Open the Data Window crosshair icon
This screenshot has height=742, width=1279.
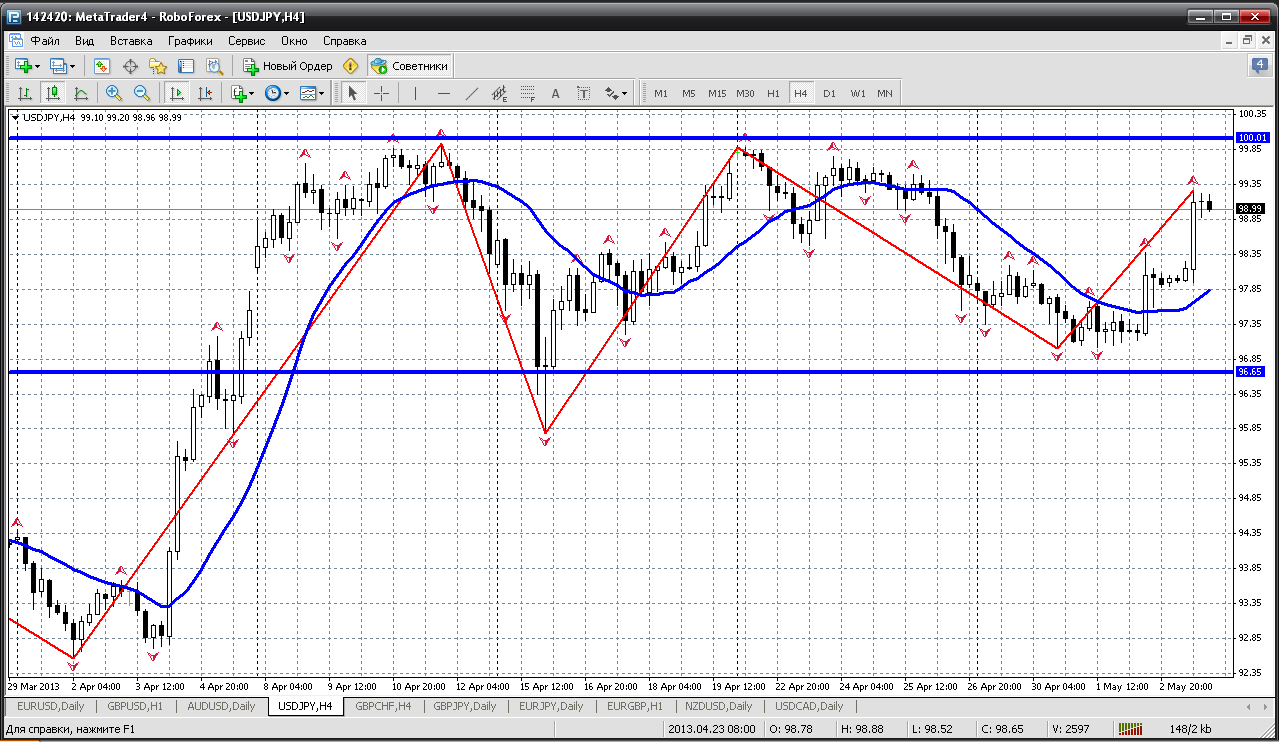coord(130,66)
